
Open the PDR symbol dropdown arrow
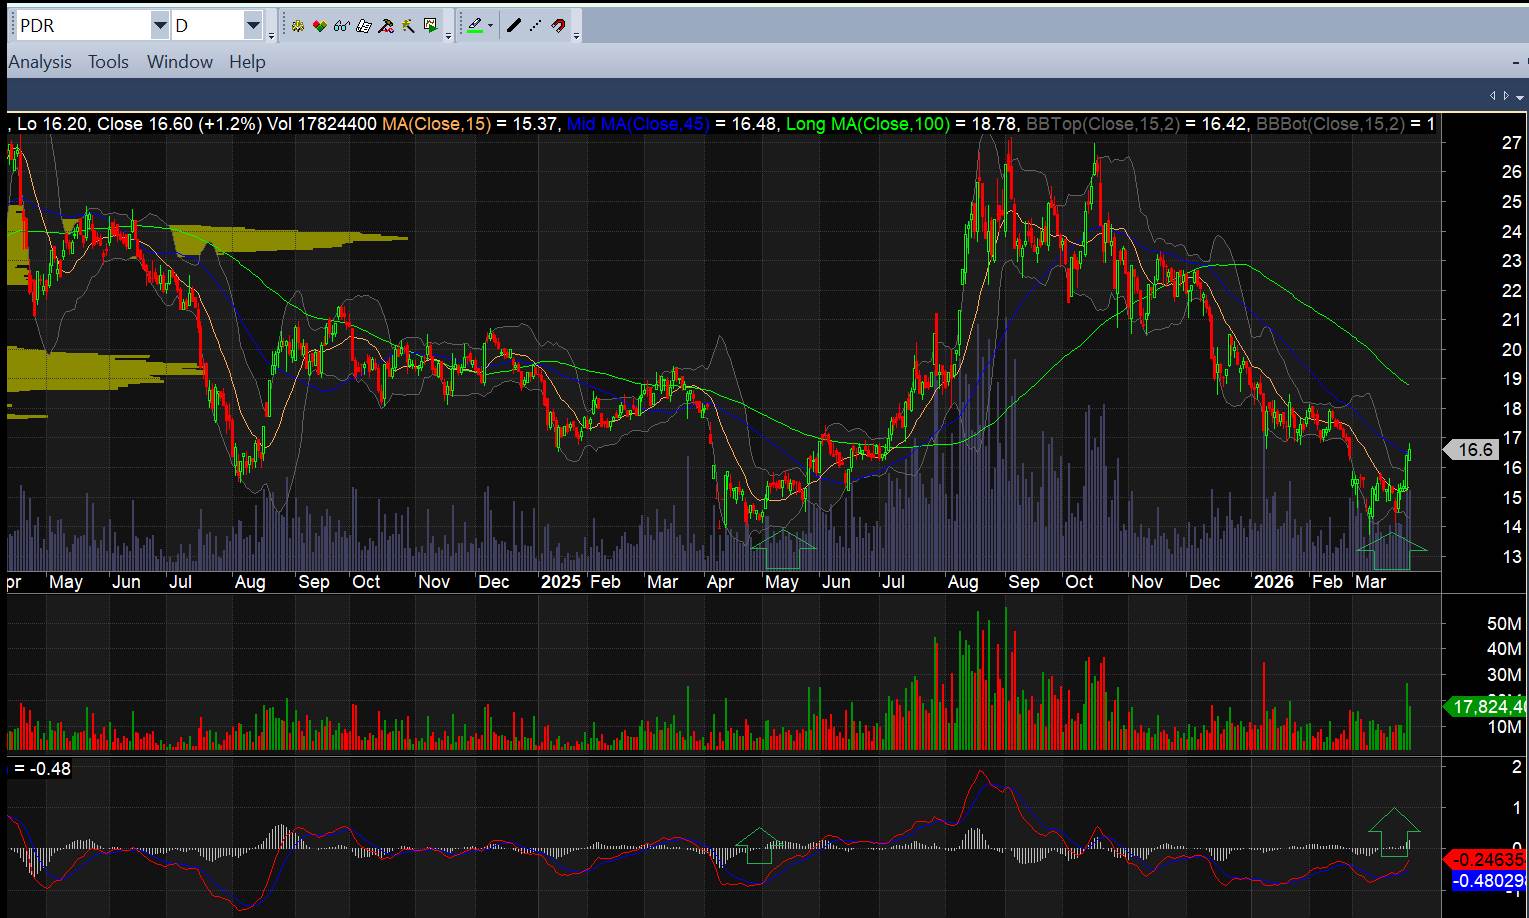[160, 26]
